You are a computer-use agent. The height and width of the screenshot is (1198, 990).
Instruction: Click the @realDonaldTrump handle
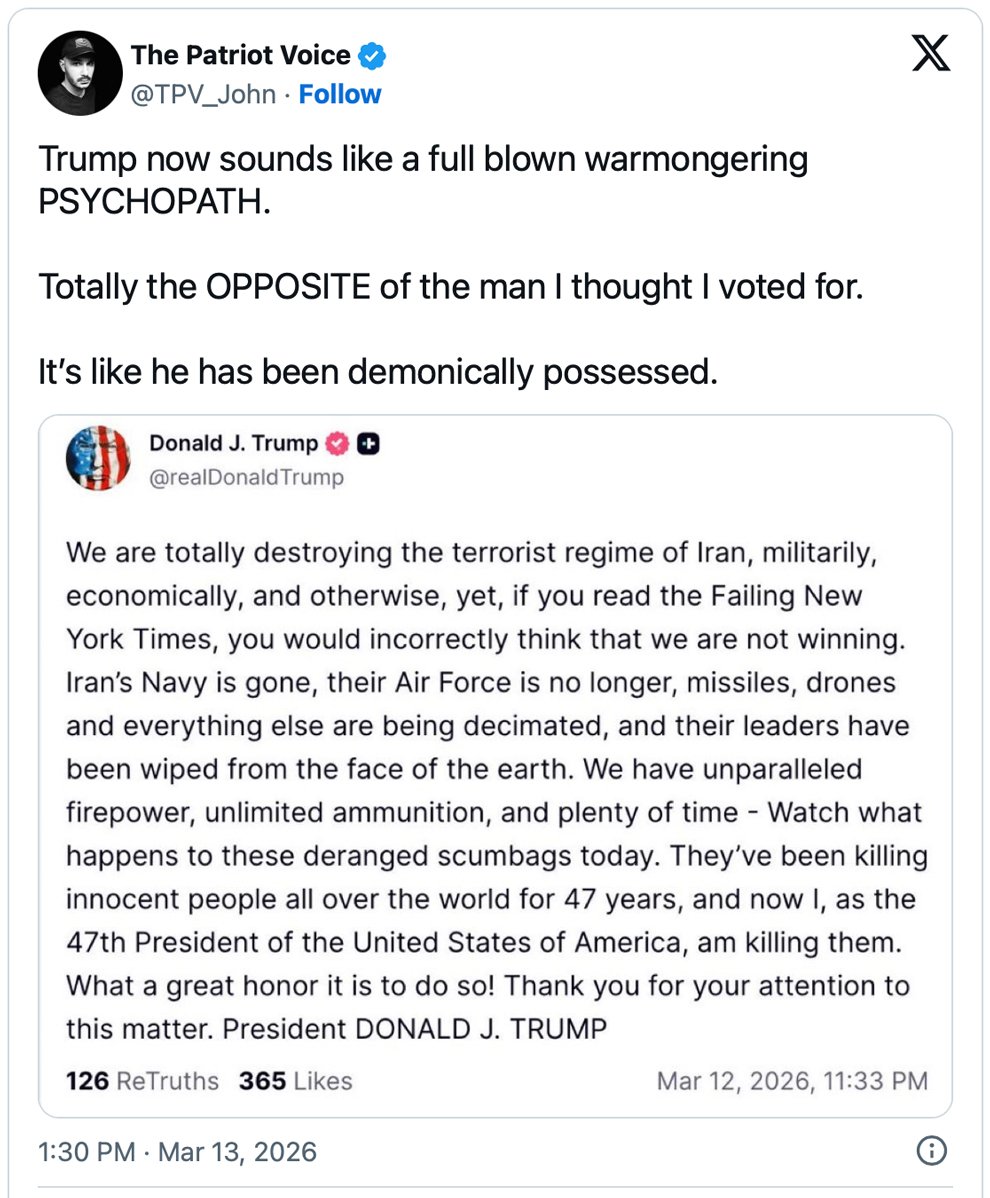pyautogui.click(x=246, y=478)
